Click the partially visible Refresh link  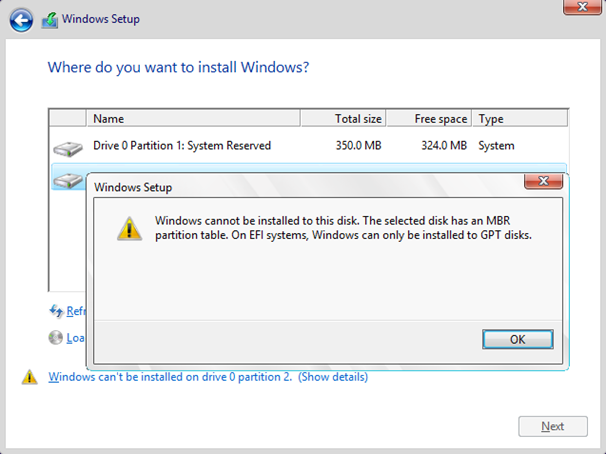point(75,311)
